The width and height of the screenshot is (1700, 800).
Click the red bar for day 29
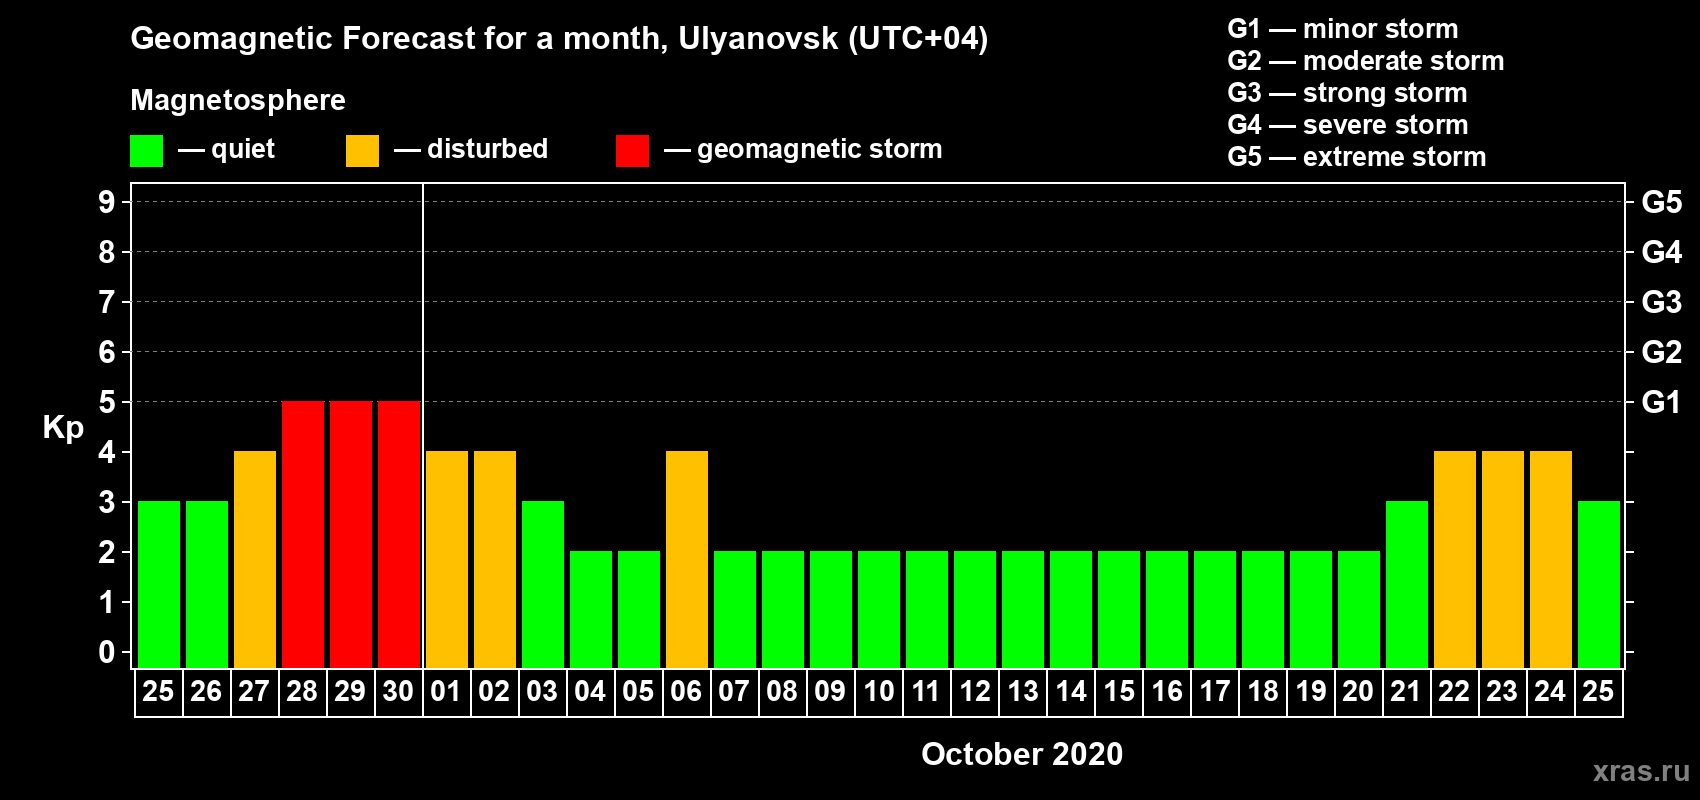coord(350,534)
